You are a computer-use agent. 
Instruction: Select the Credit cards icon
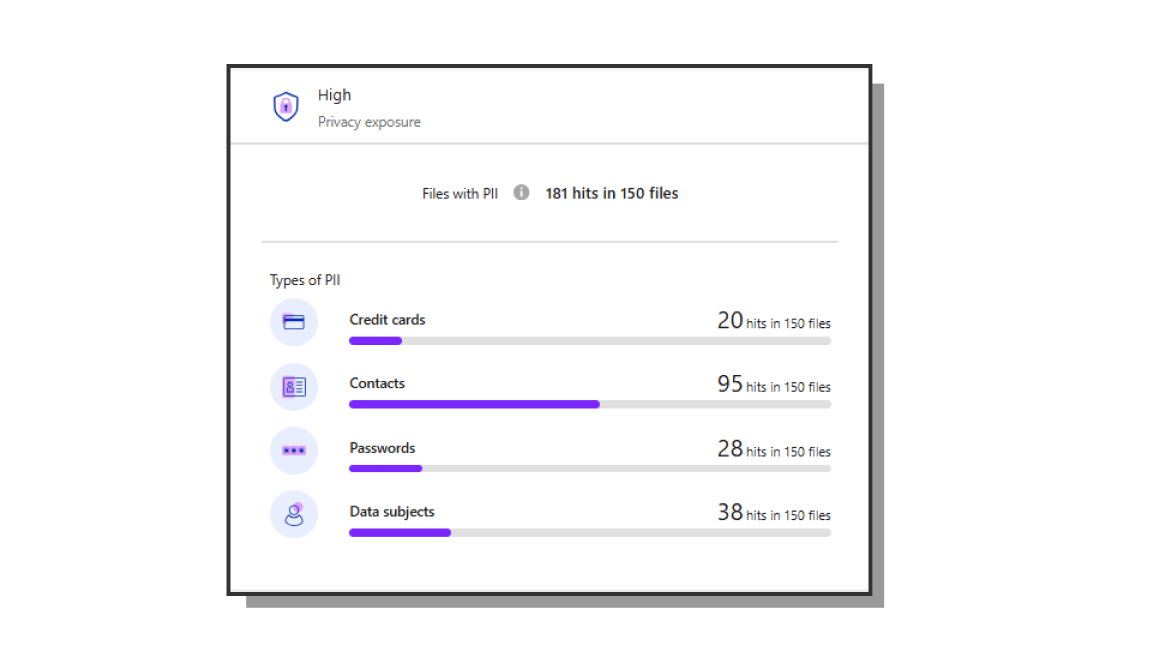click(293, 322)
